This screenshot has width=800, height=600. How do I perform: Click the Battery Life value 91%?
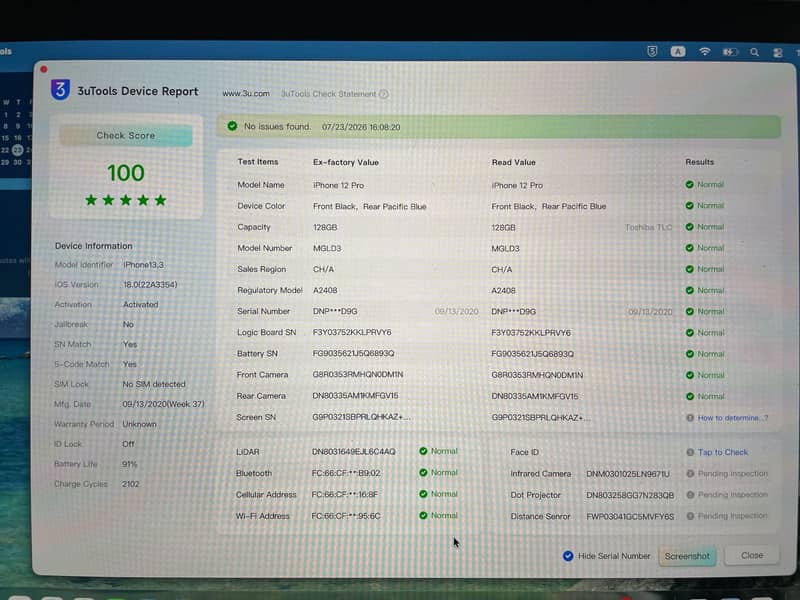(x=130, y=464)
